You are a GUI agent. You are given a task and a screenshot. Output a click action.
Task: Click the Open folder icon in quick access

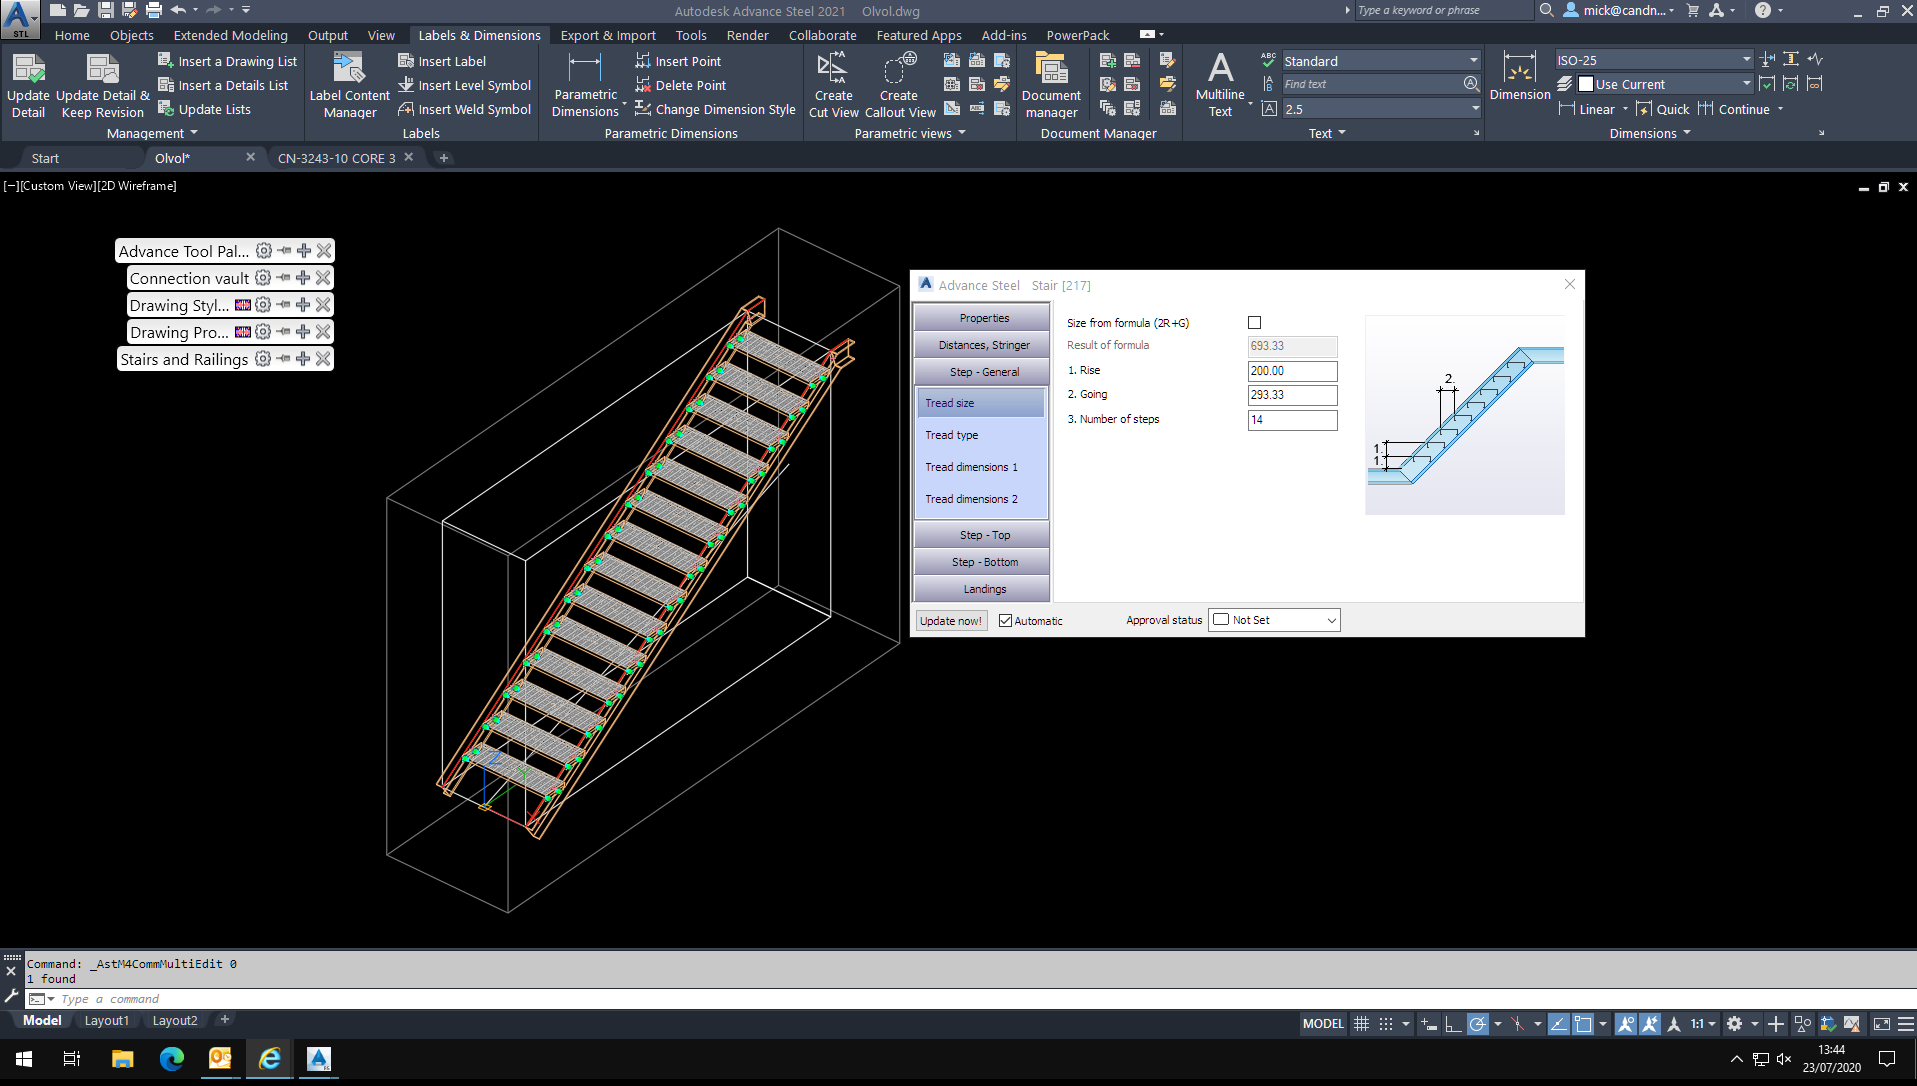81,10
